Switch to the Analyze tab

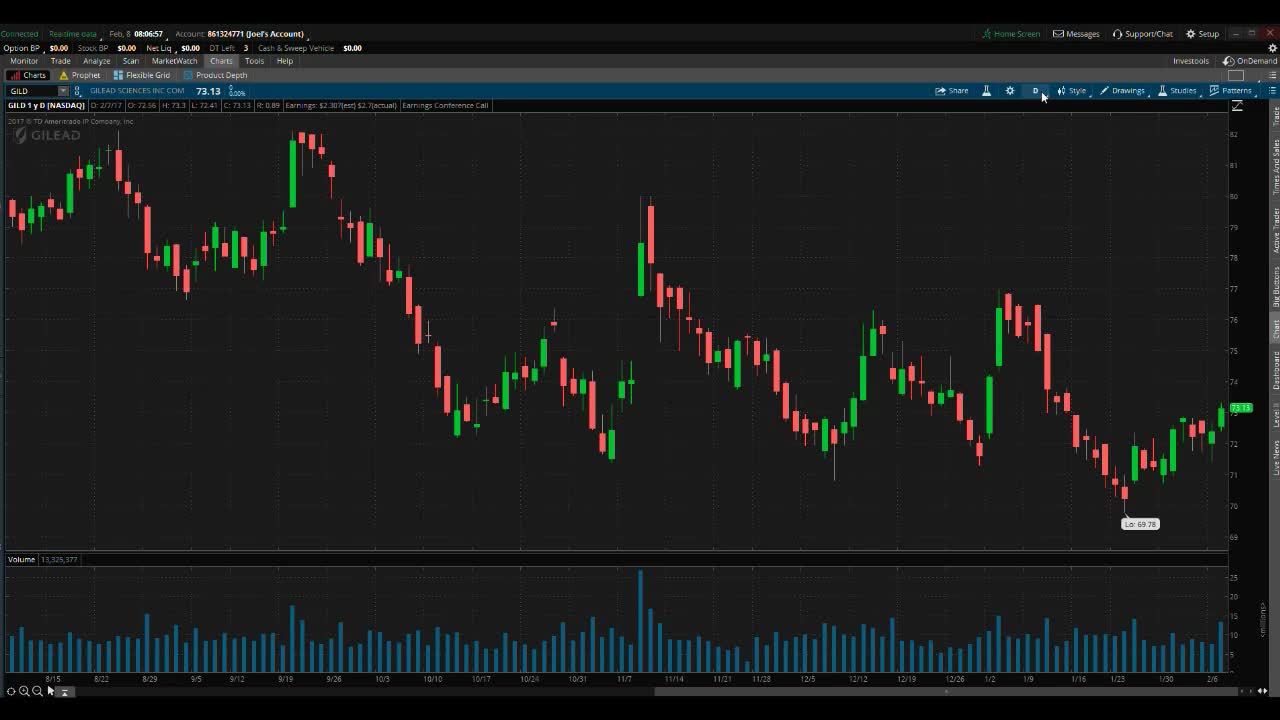tap(97, 61)
